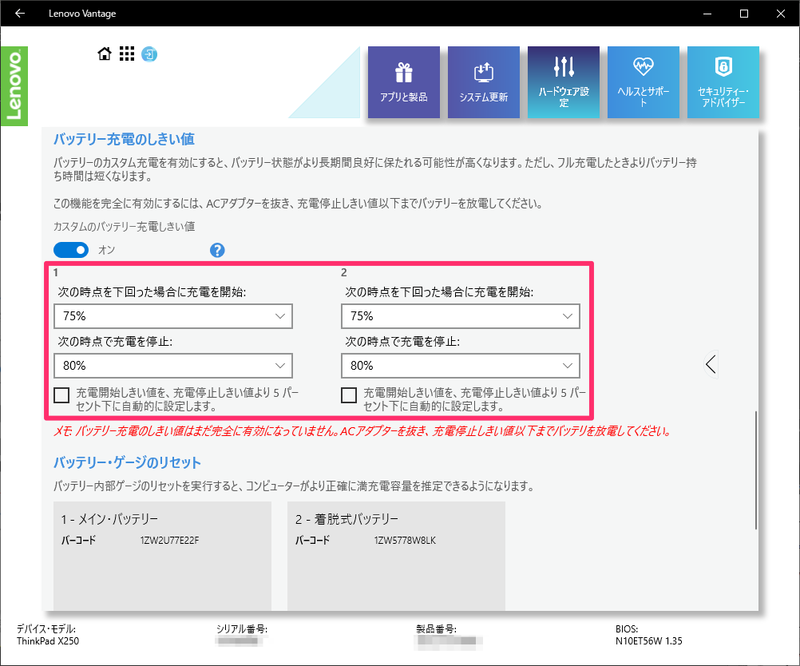Go back with the arrow in title bar
The image size is (800, 666).
20,13
